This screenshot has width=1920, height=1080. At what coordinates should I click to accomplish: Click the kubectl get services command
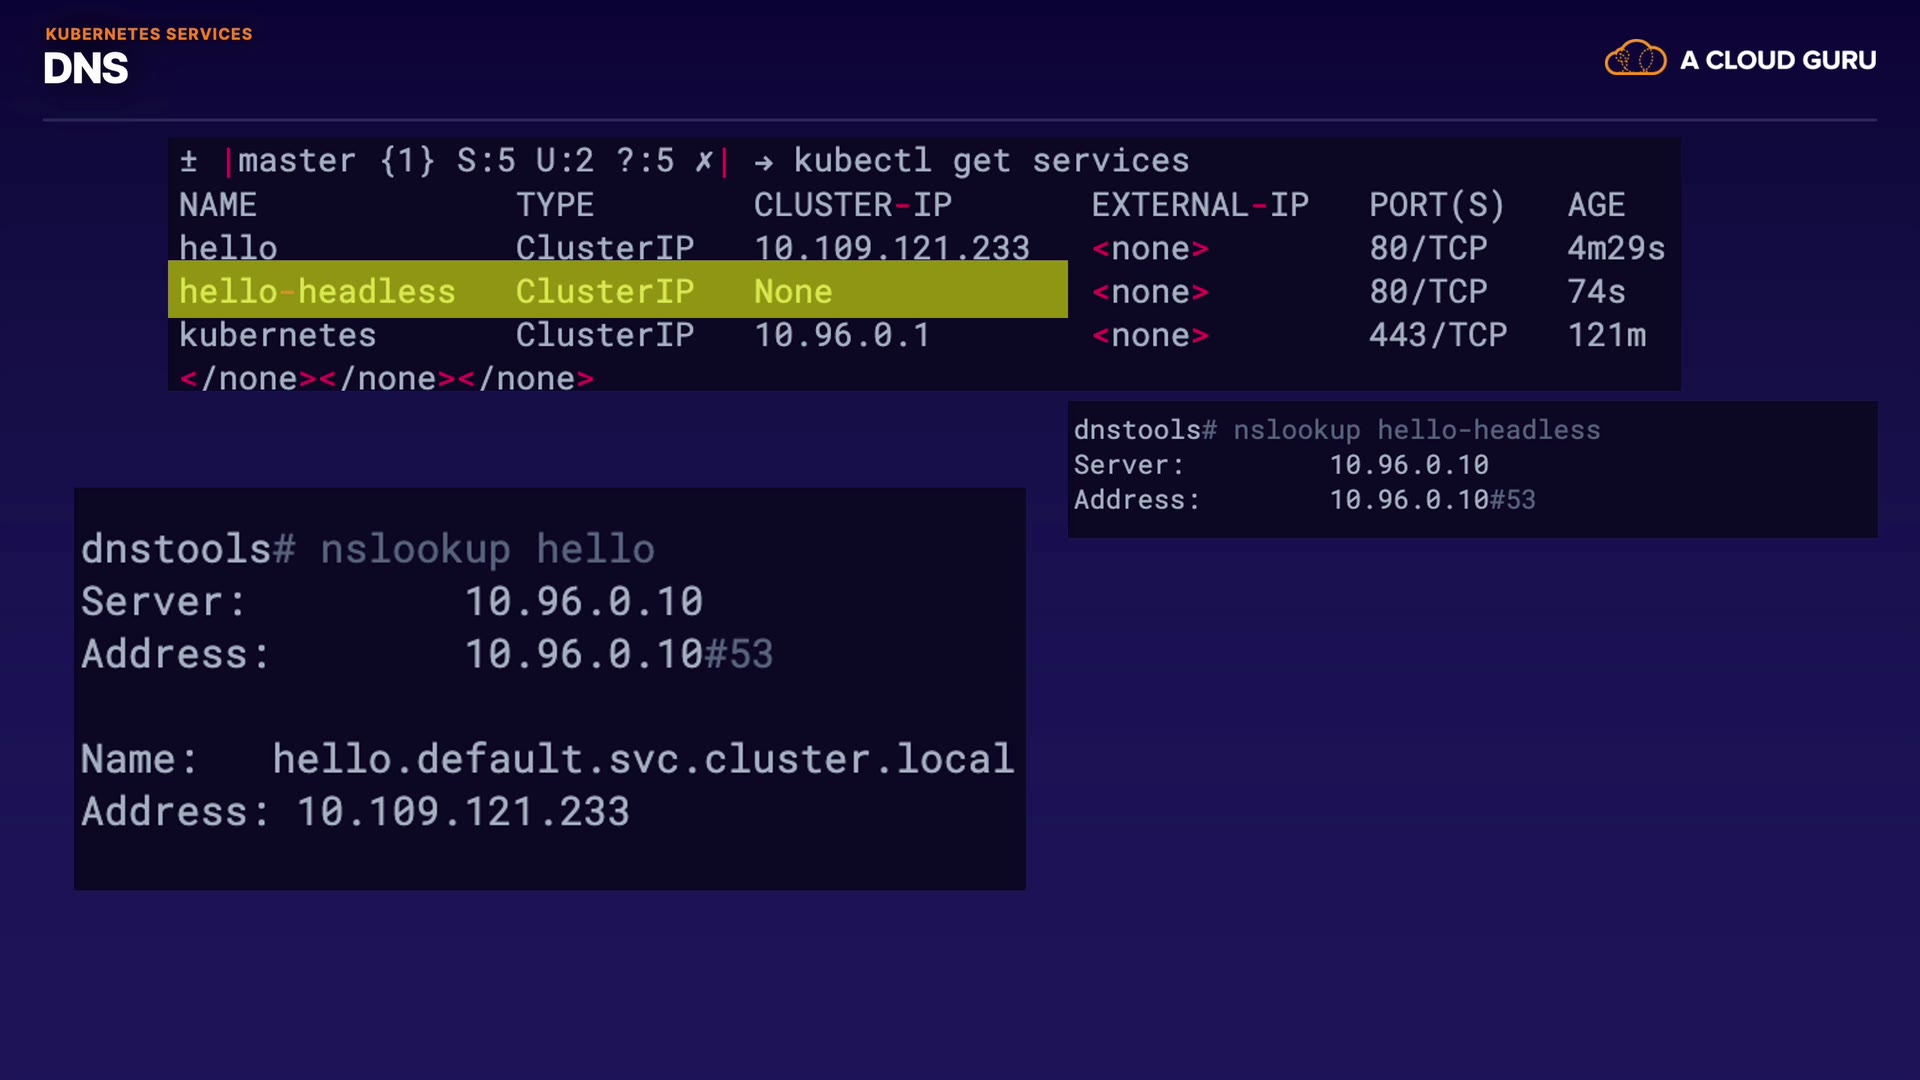pos(990,161)
